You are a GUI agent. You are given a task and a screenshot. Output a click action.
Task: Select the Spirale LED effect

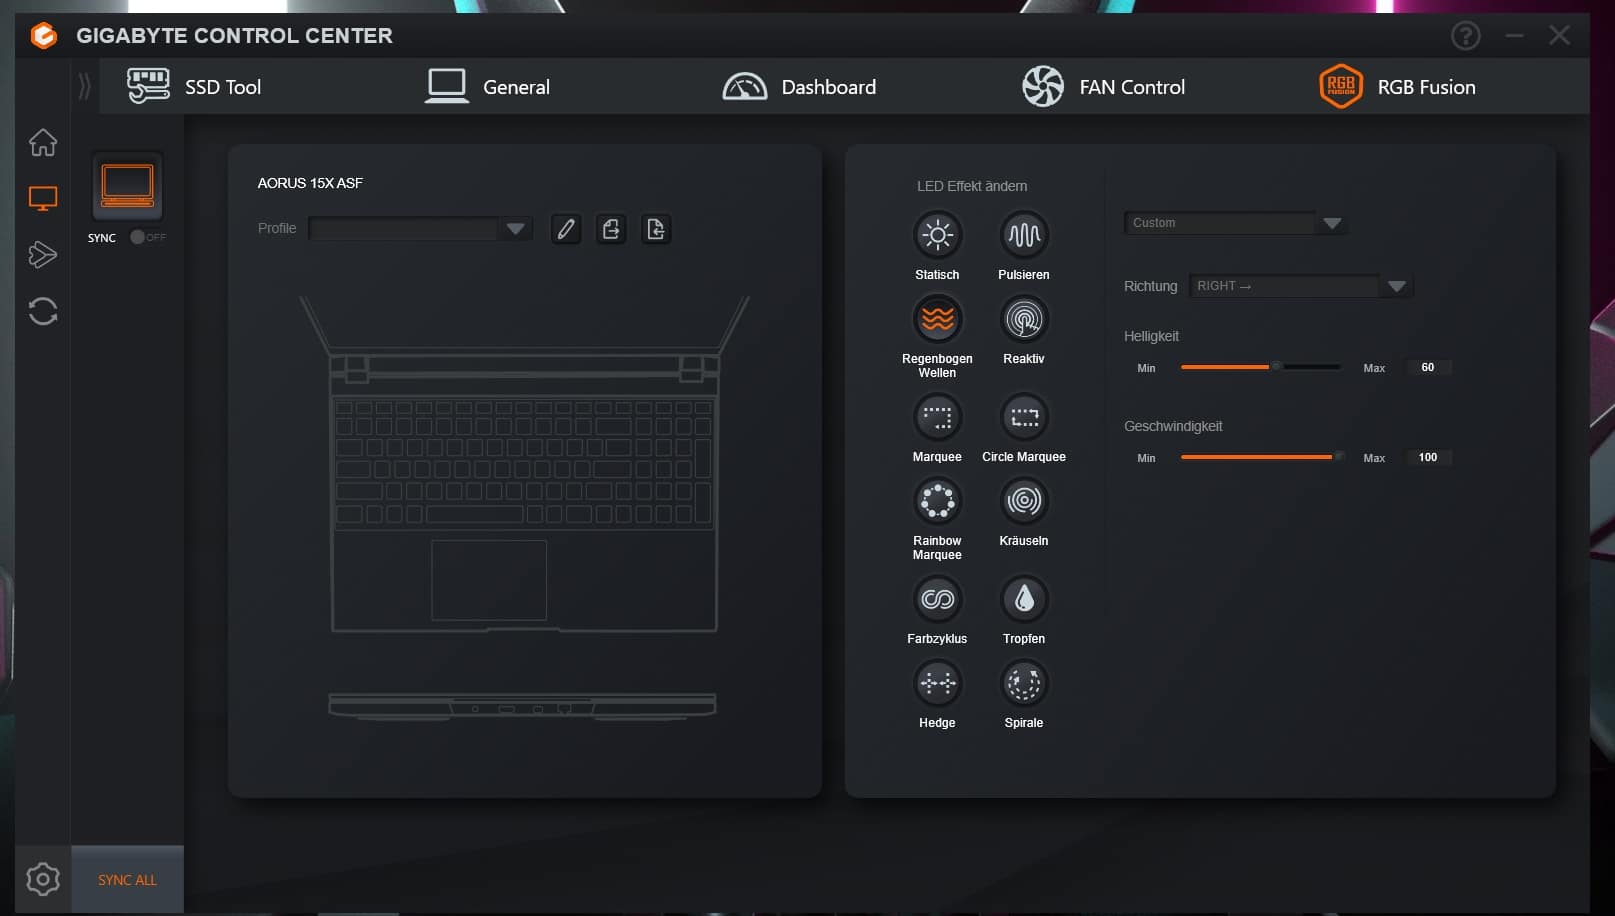click(1023, 684)
